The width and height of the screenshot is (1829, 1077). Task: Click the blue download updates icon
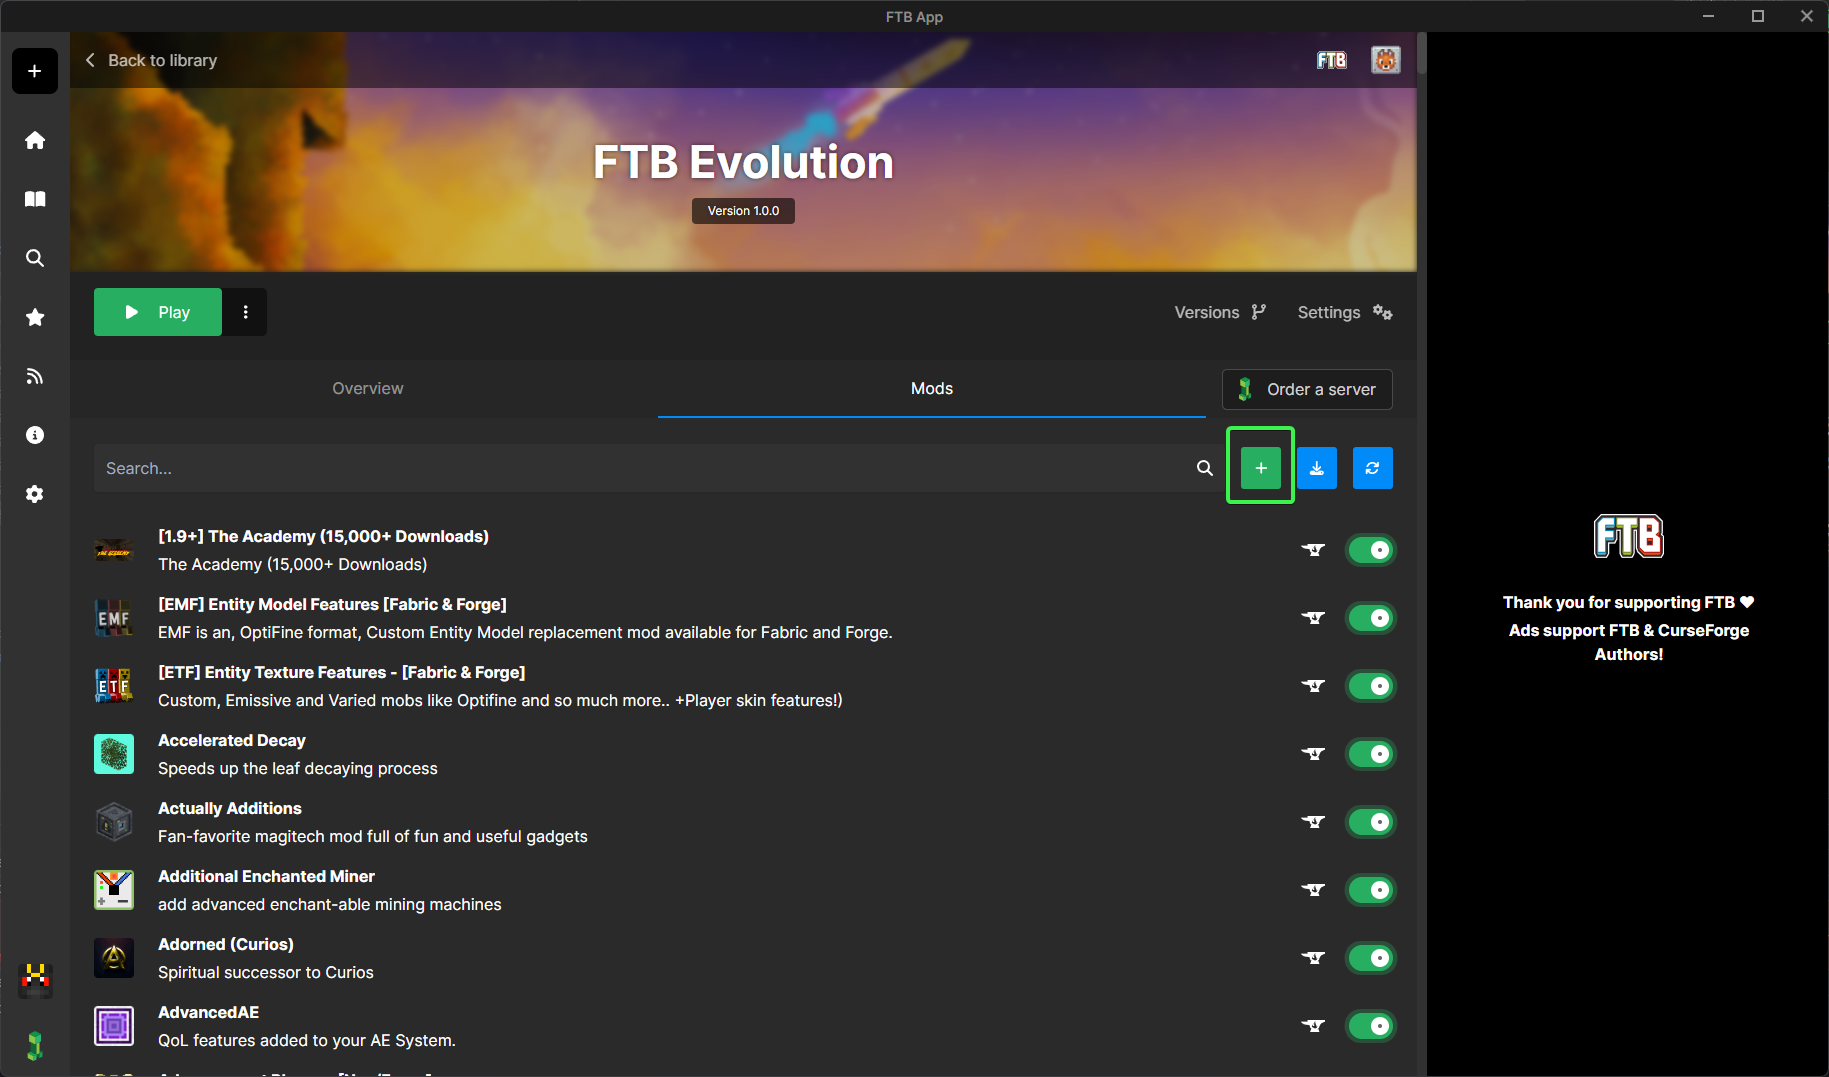tap(1317, 468)
